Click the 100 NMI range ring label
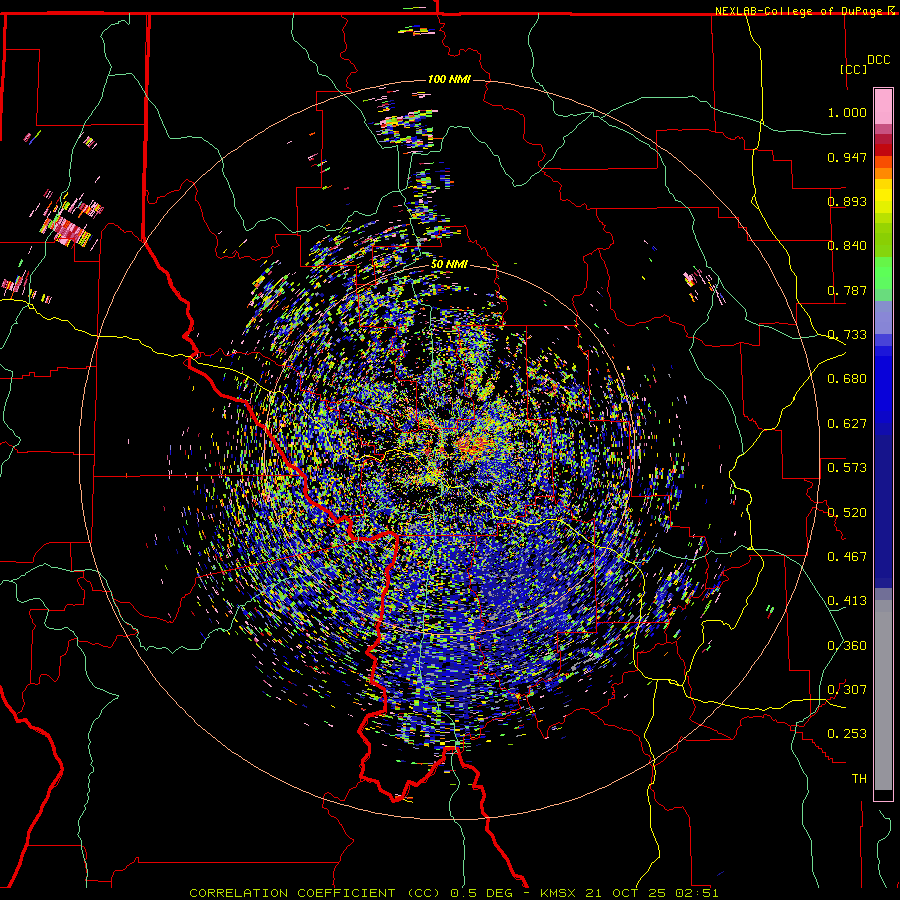The image size is (900, 900). tap(449, 79)
